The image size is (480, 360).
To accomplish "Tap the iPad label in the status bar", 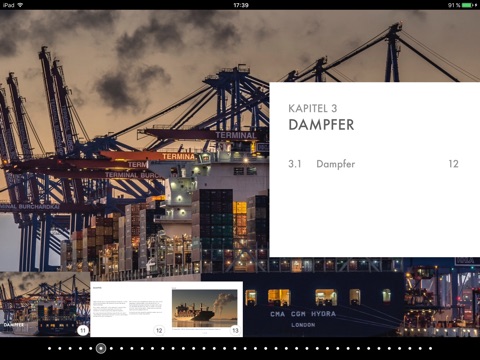I will [8, 5].
